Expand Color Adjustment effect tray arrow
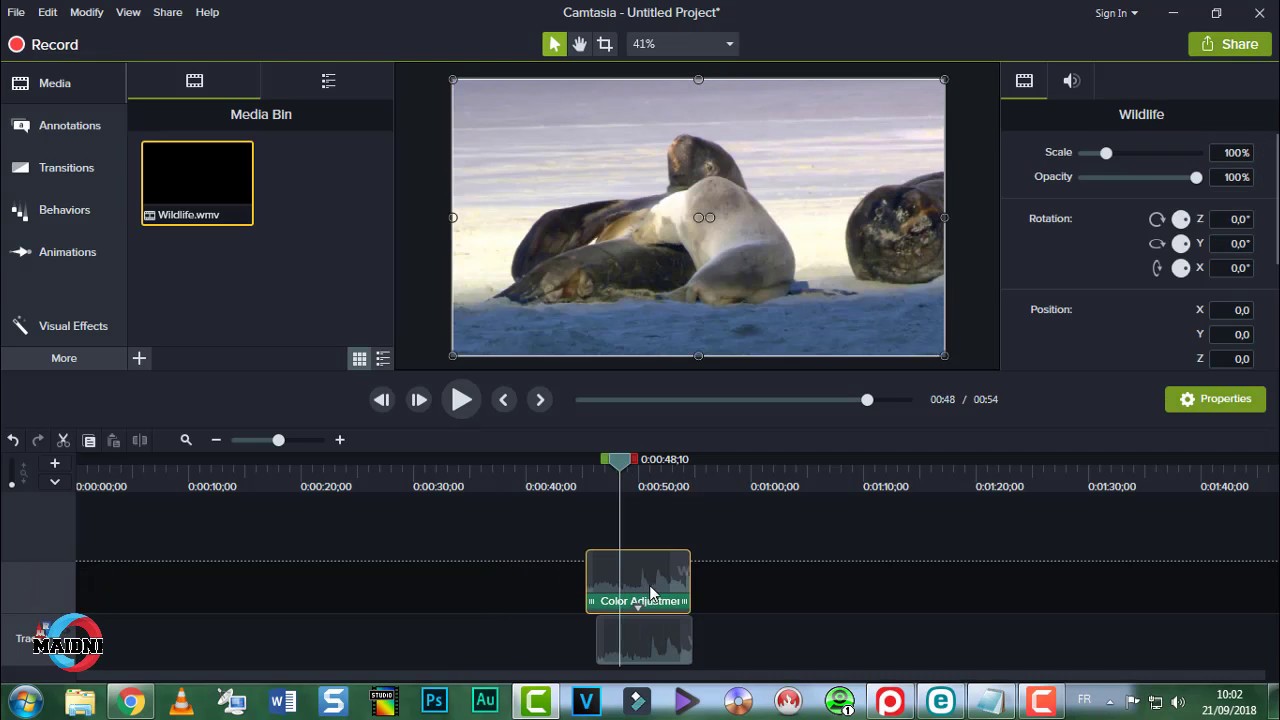This screenshot has height=720, width=1280. point(638,608)
